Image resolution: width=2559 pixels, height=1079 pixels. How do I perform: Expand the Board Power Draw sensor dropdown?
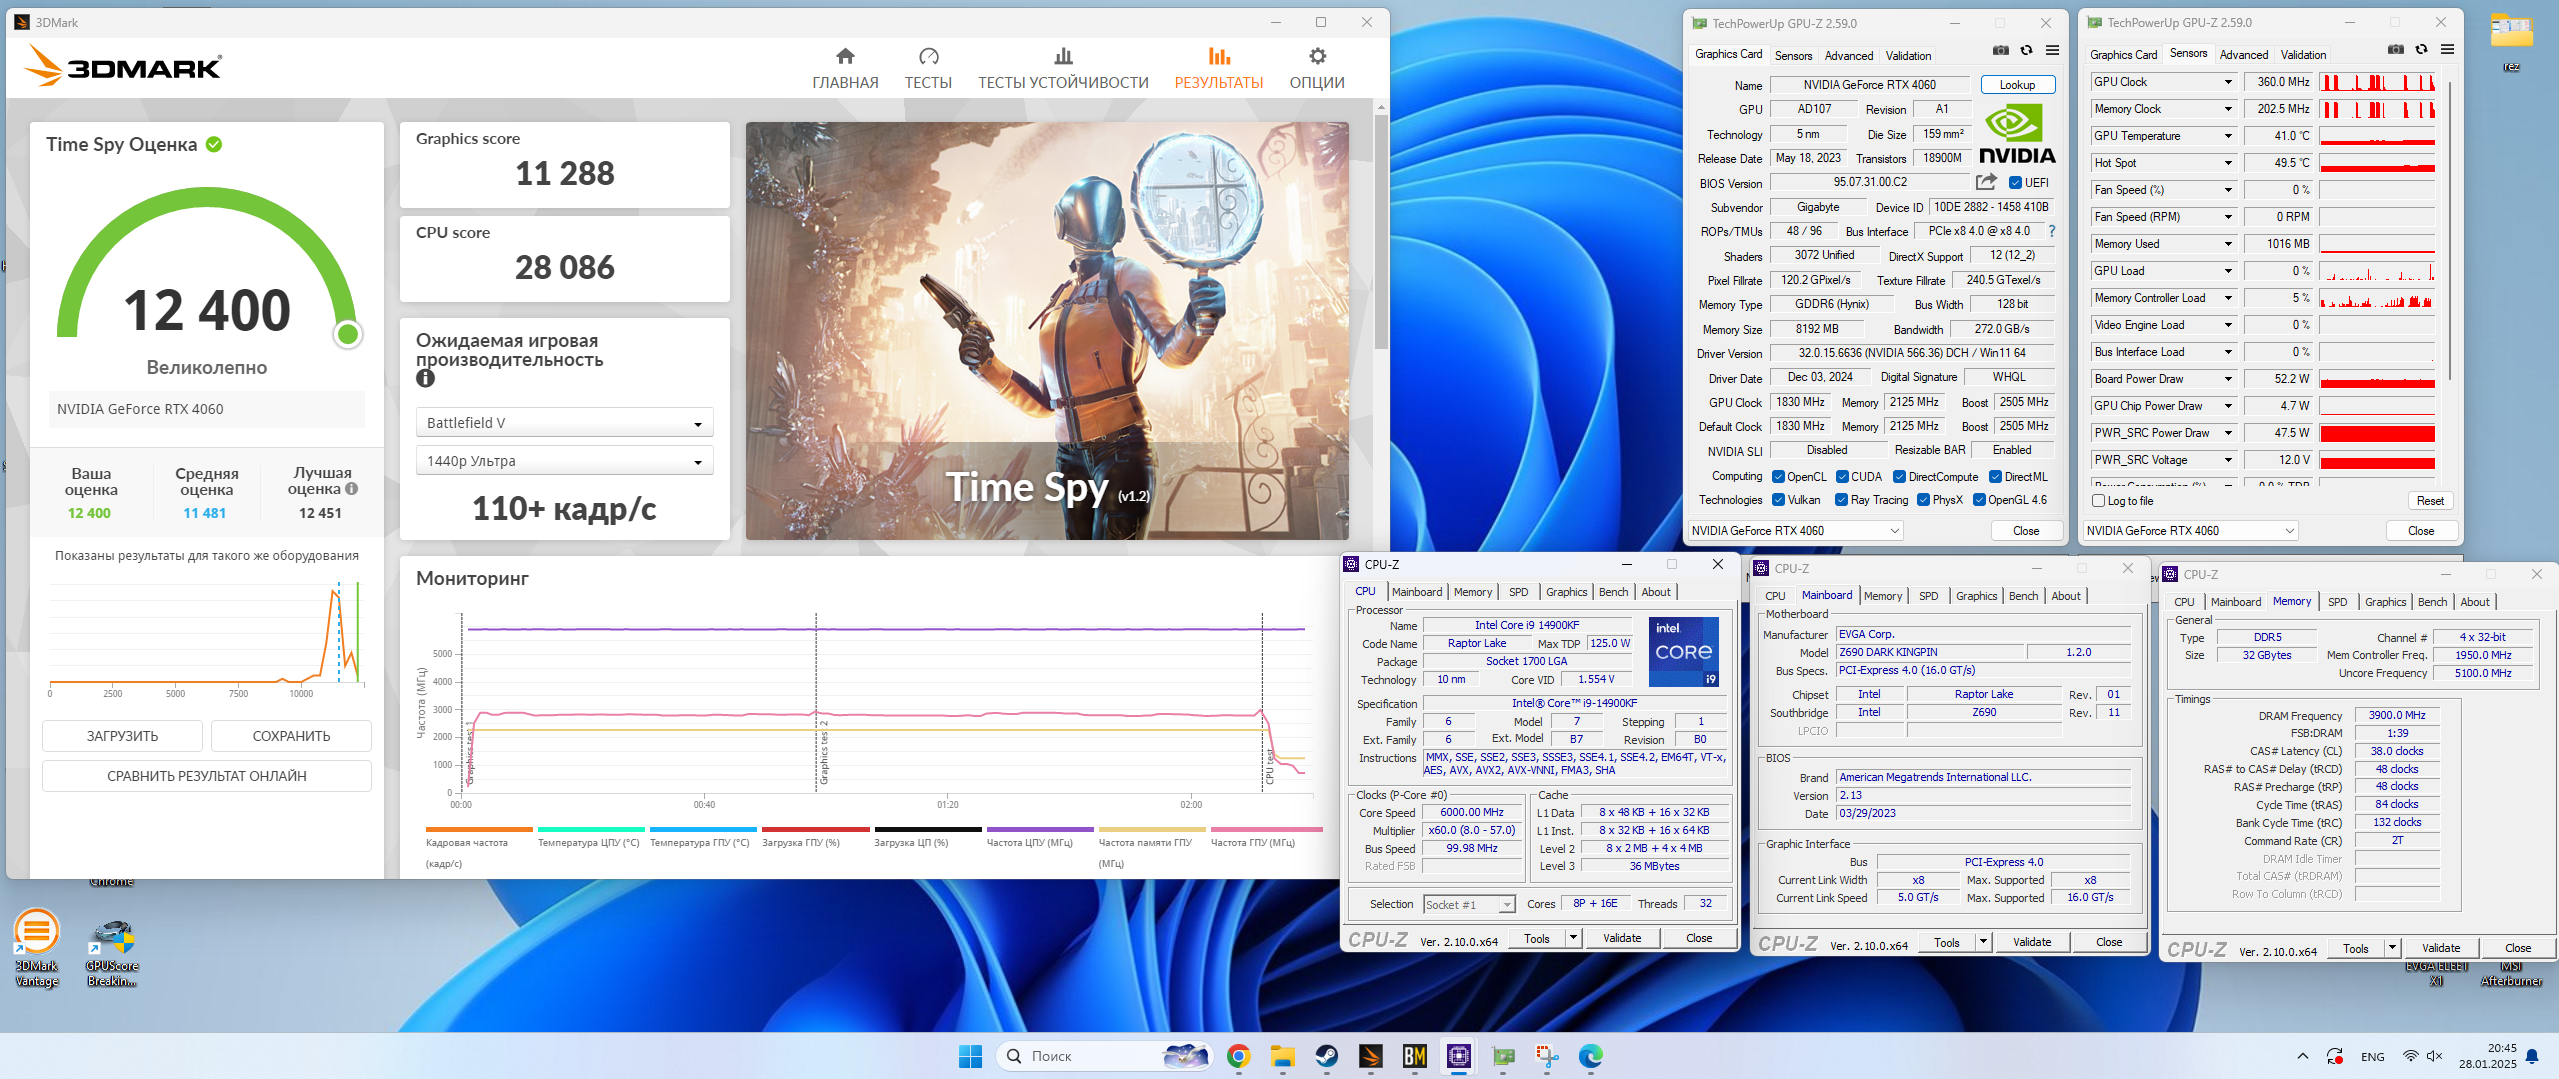(x=2228, y=379)
